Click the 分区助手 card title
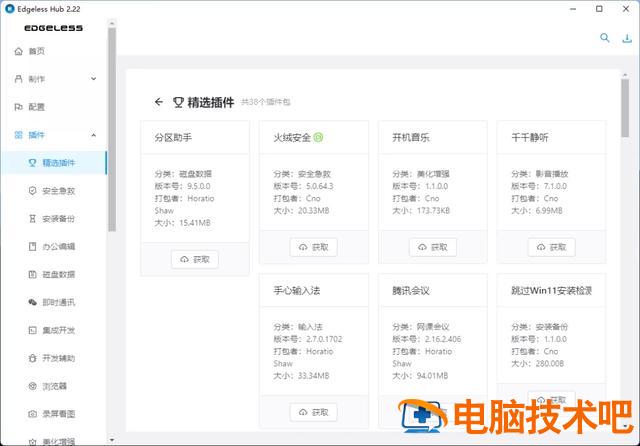The width and height of the screenshot is (640, 446). click(173, 138)
